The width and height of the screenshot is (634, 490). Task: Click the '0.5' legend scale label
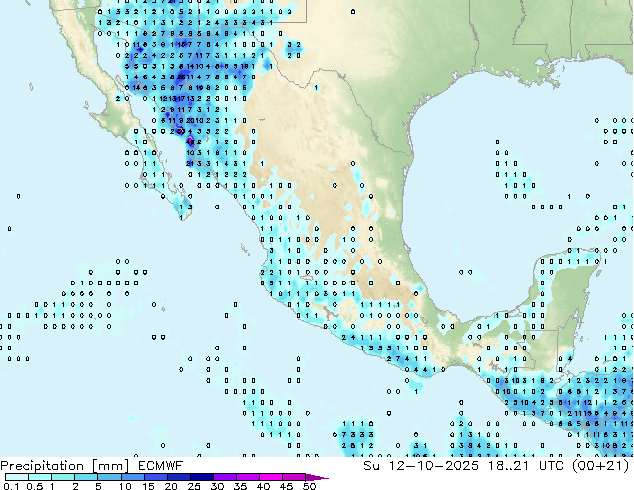35,486
